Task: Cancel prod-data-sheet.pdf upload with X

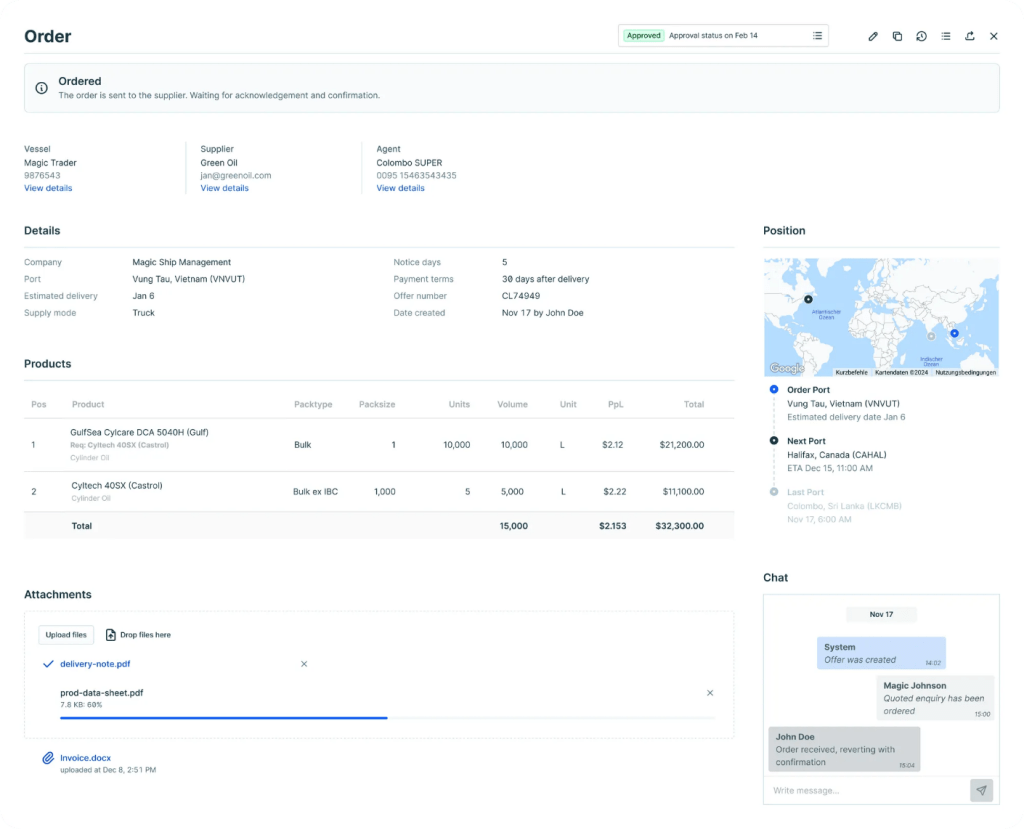Action: coord(710,692)
